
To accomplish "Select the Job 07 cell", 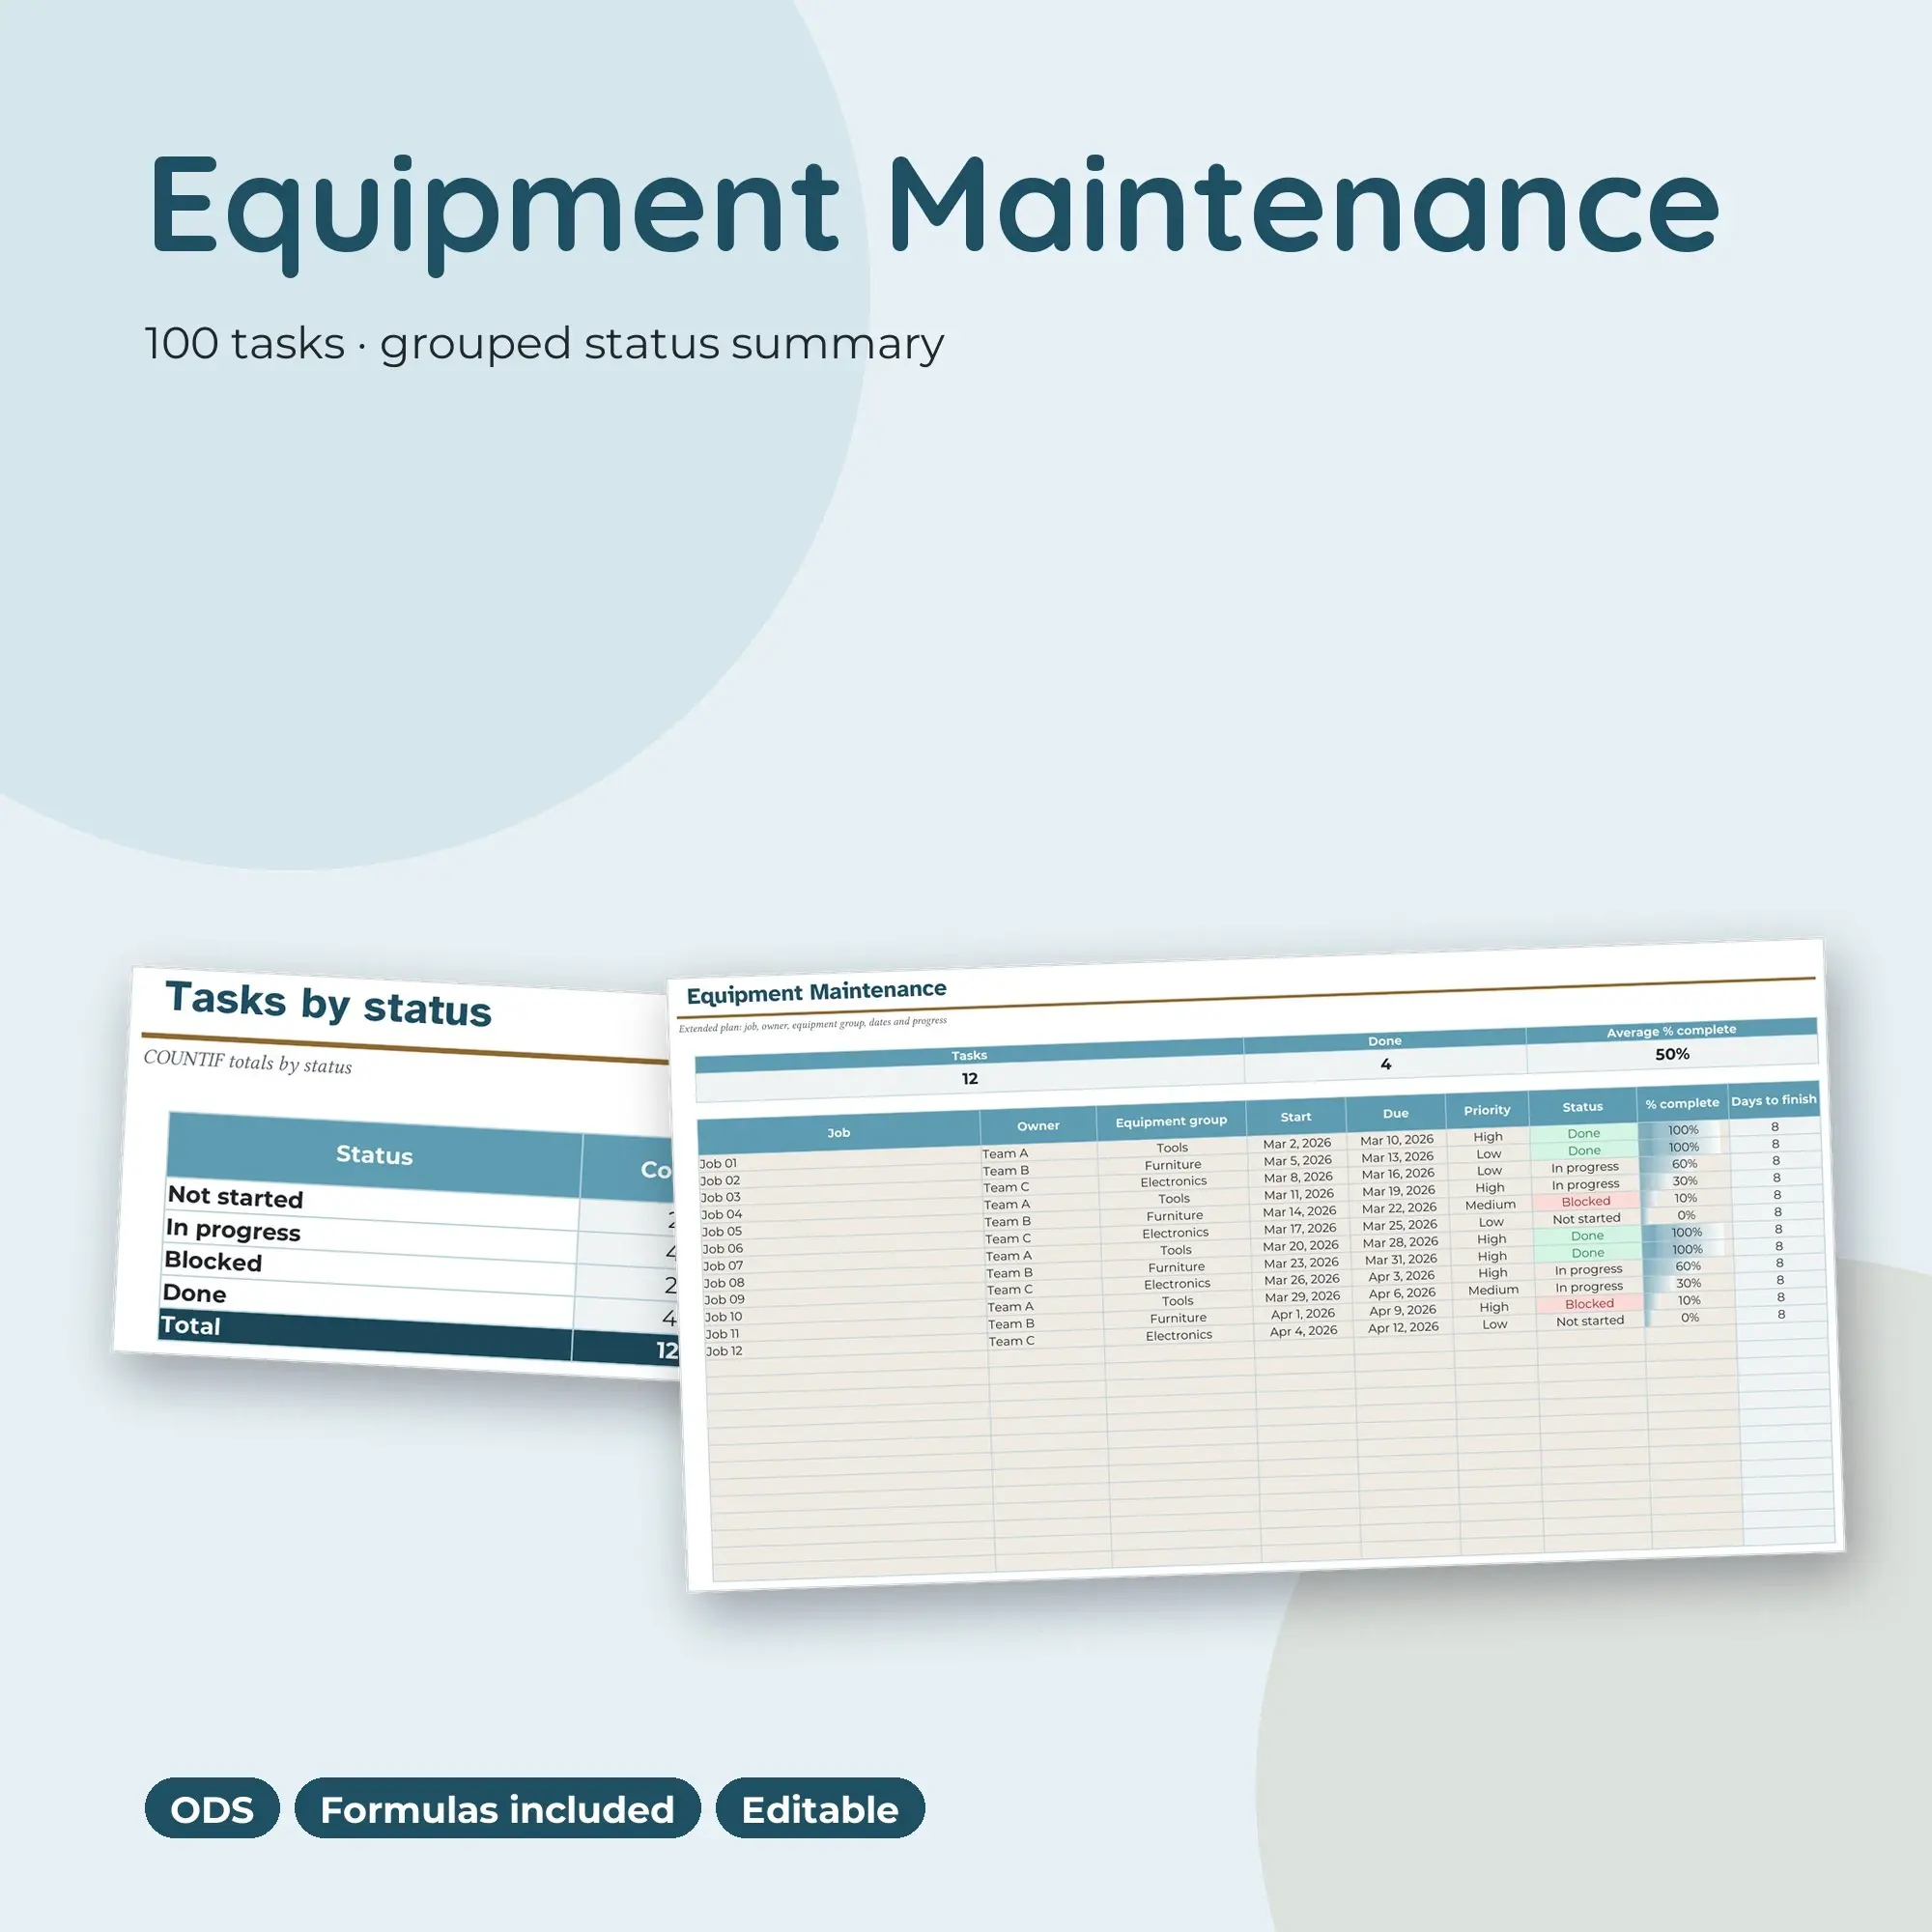I will tap(842, 1263).
